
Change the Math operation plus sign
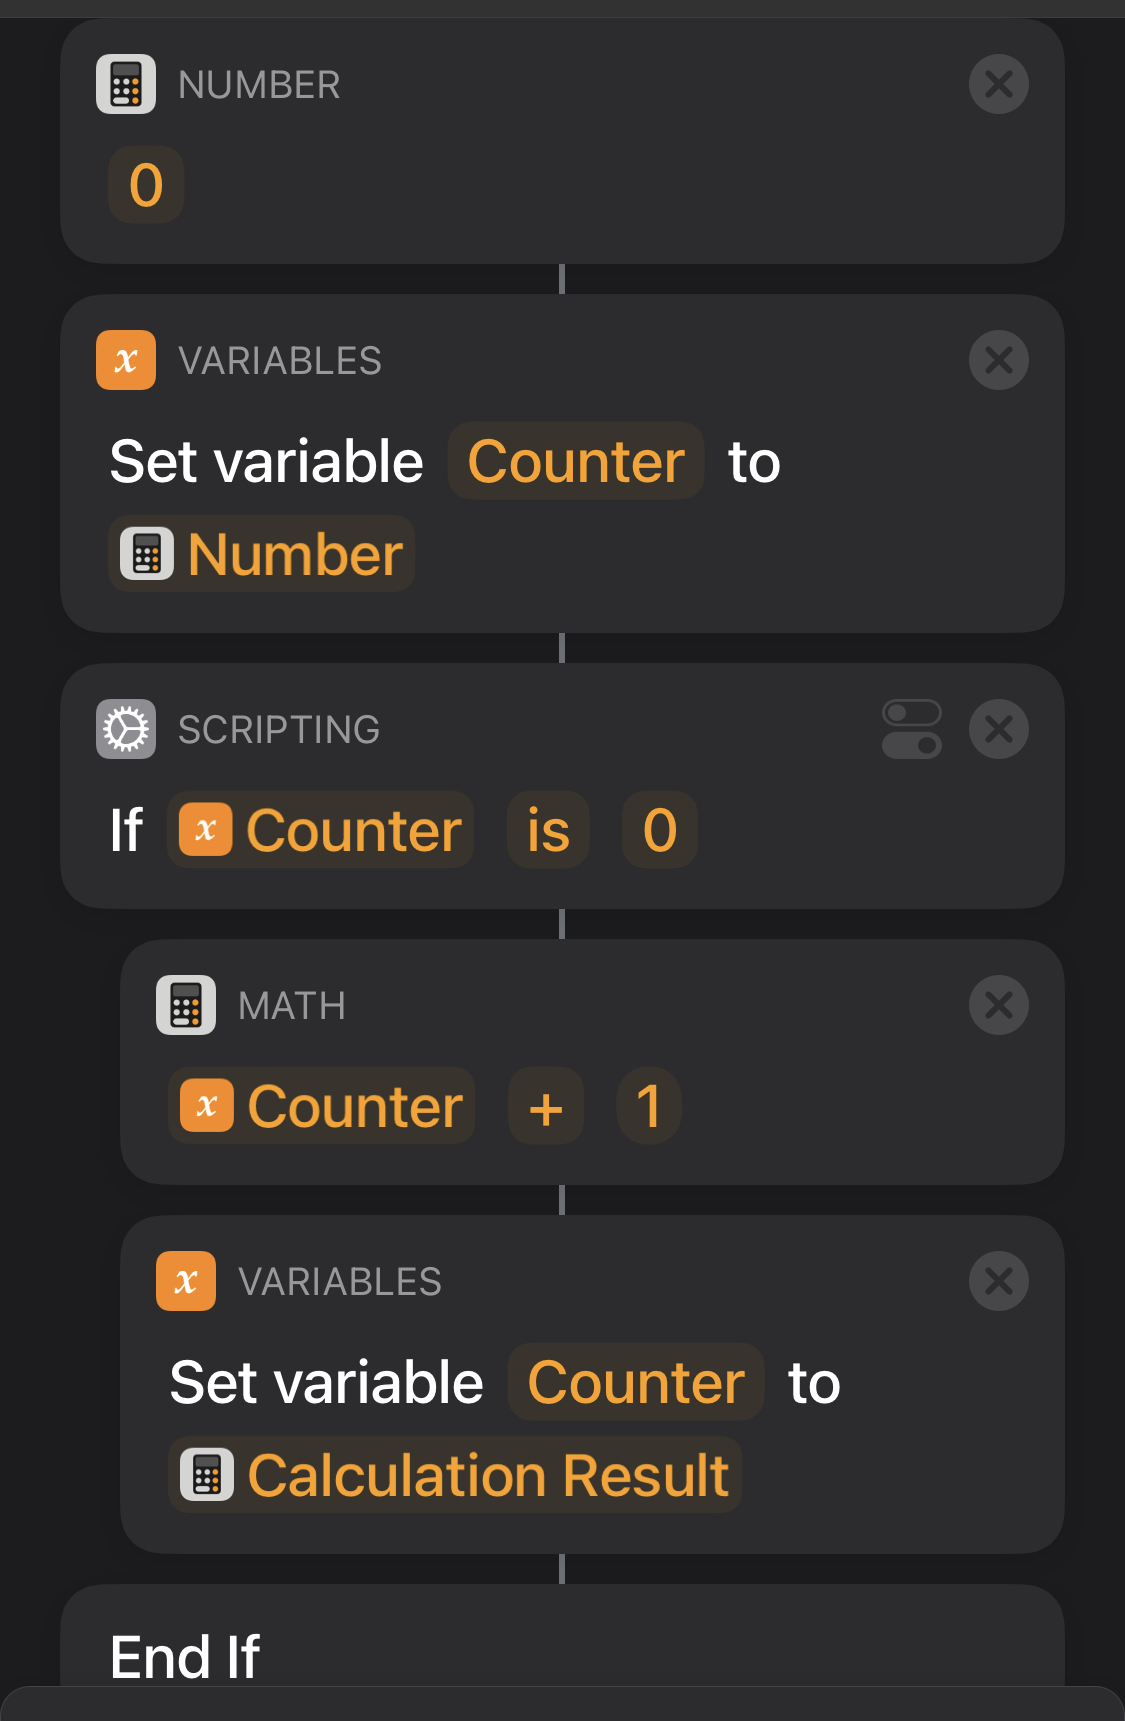point(546,1107)
